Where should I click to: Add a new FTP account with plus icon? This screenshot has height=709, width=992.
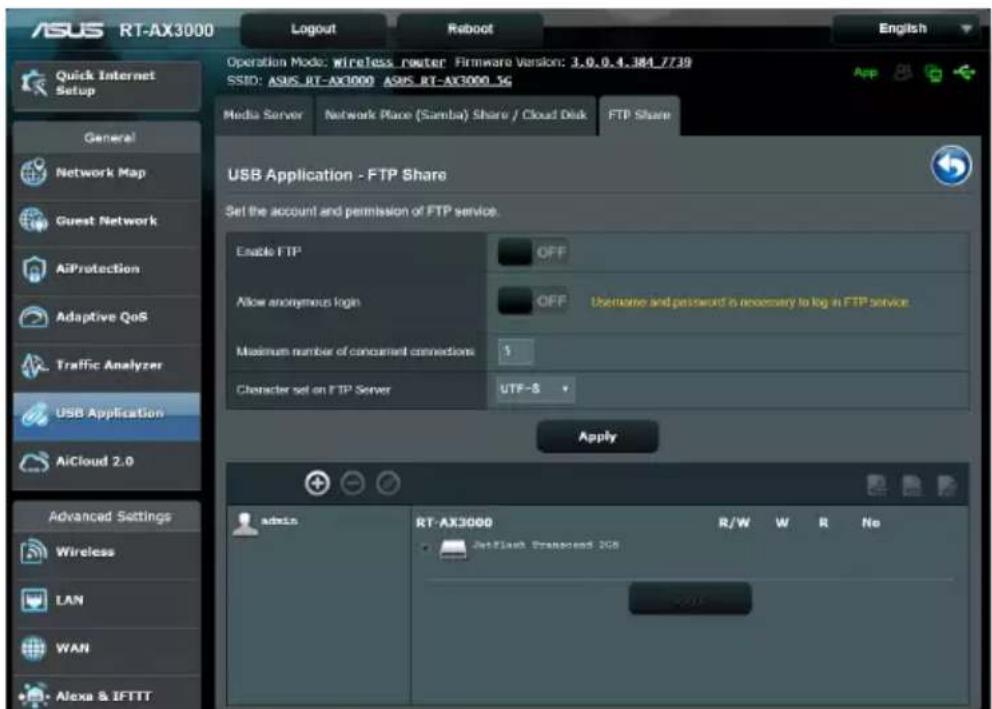[317, 483]
